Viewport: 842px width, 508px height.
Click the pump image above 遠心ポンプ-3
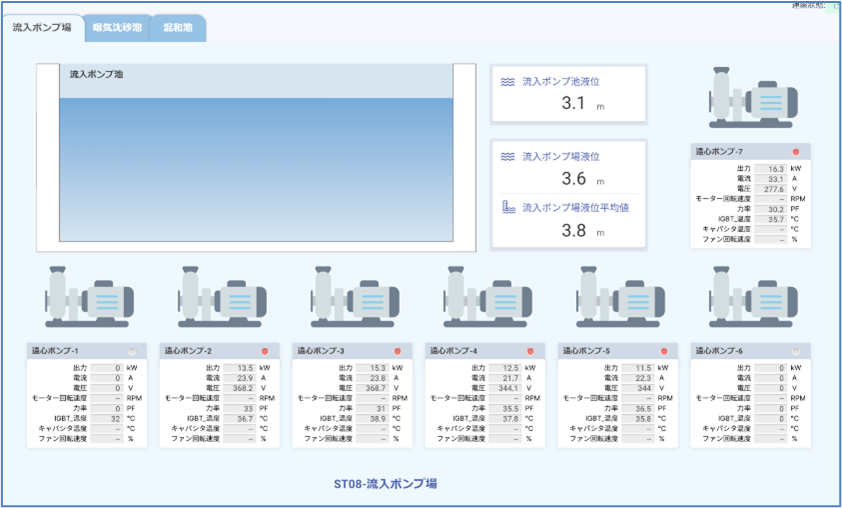(355, 296)
